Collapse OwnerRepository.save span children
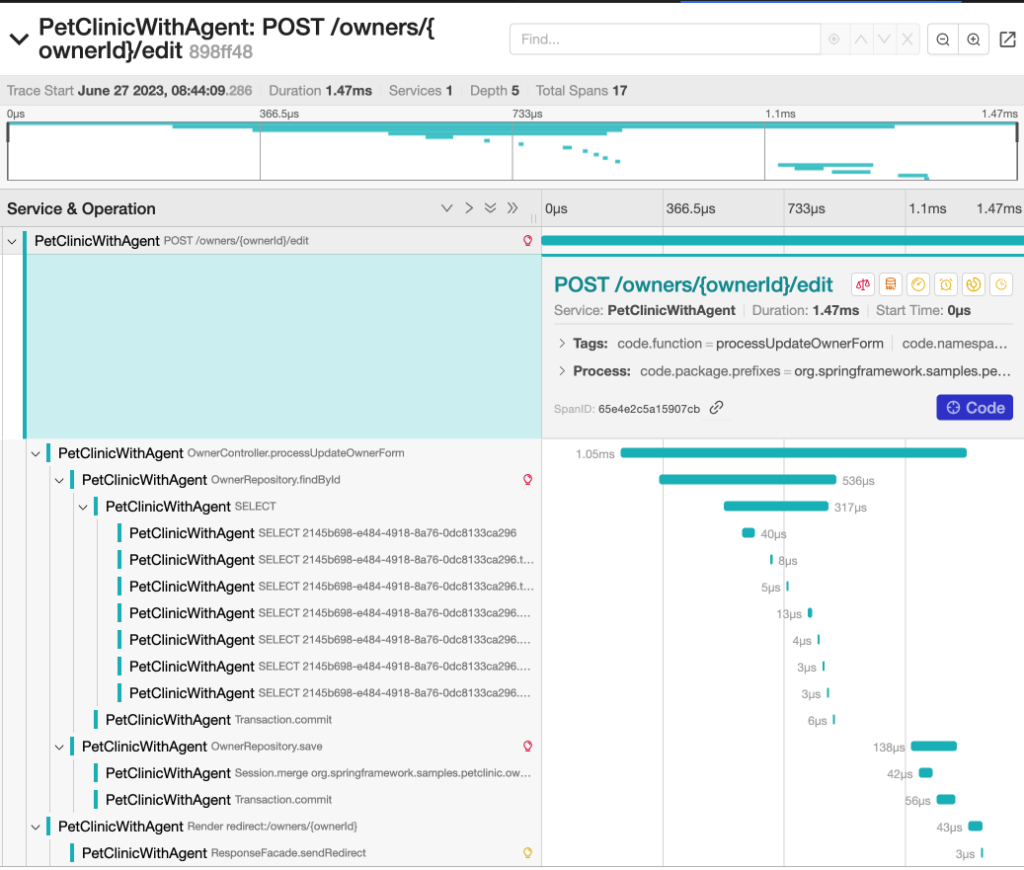1024x870 pixels. 59,747
